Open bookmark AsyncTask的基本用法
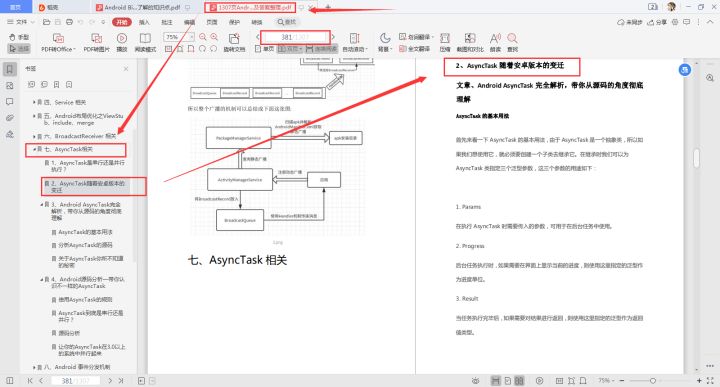This screenshot has width=720, height=387. (x=85, y=232)
